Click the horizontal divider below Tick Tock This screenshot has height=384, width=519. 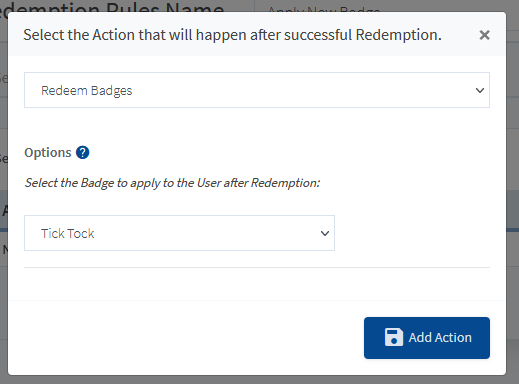257,267
